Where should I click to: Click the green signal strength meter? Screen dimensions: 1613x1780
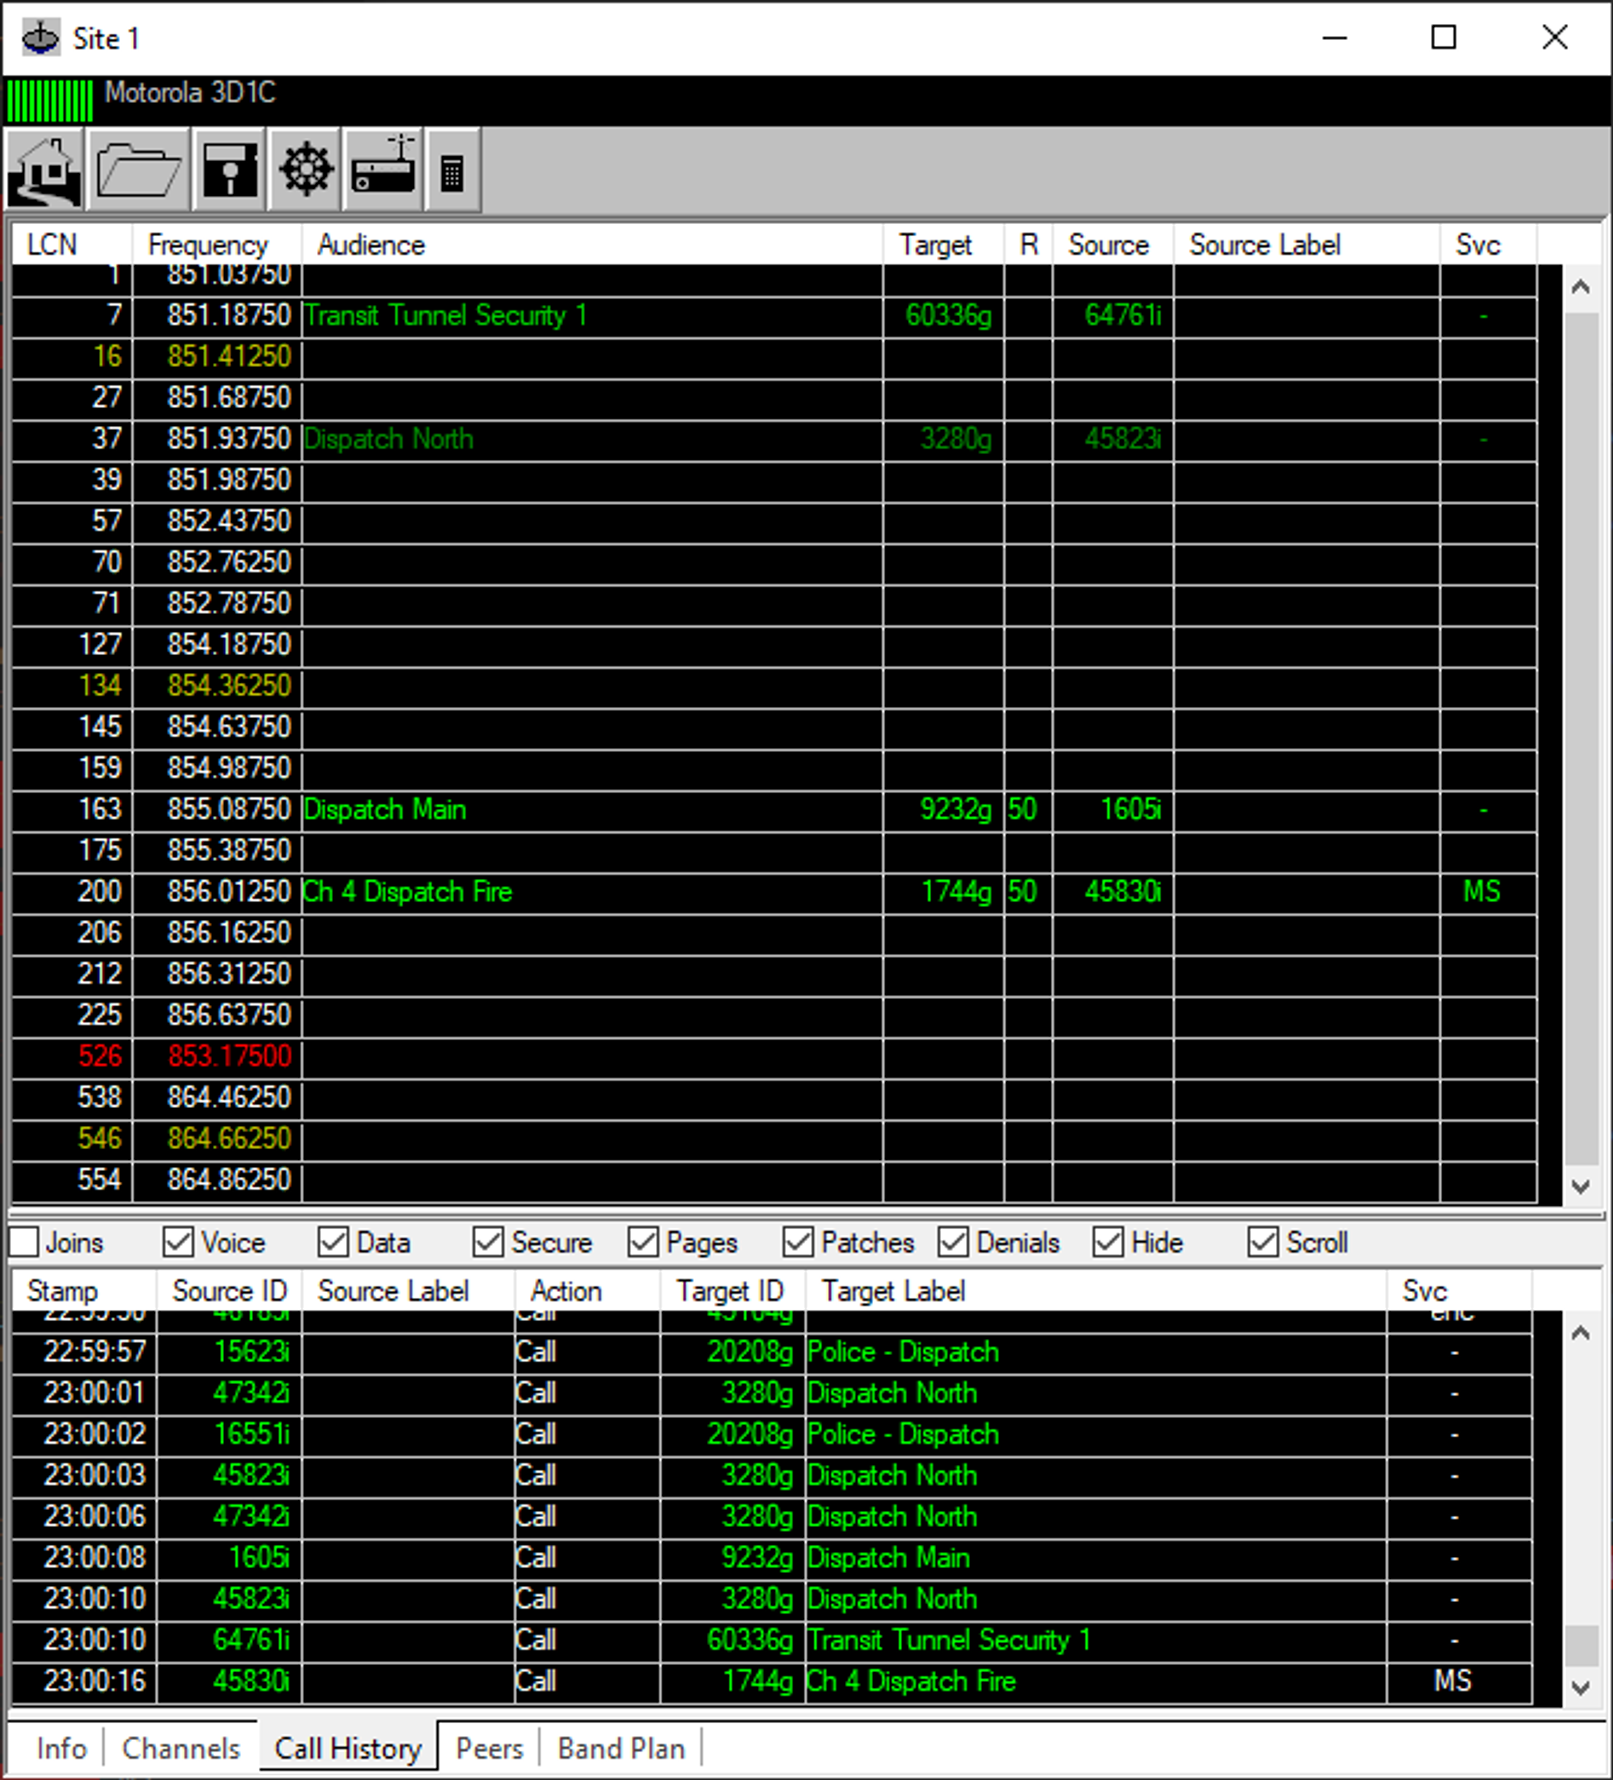tap(50, 101)
